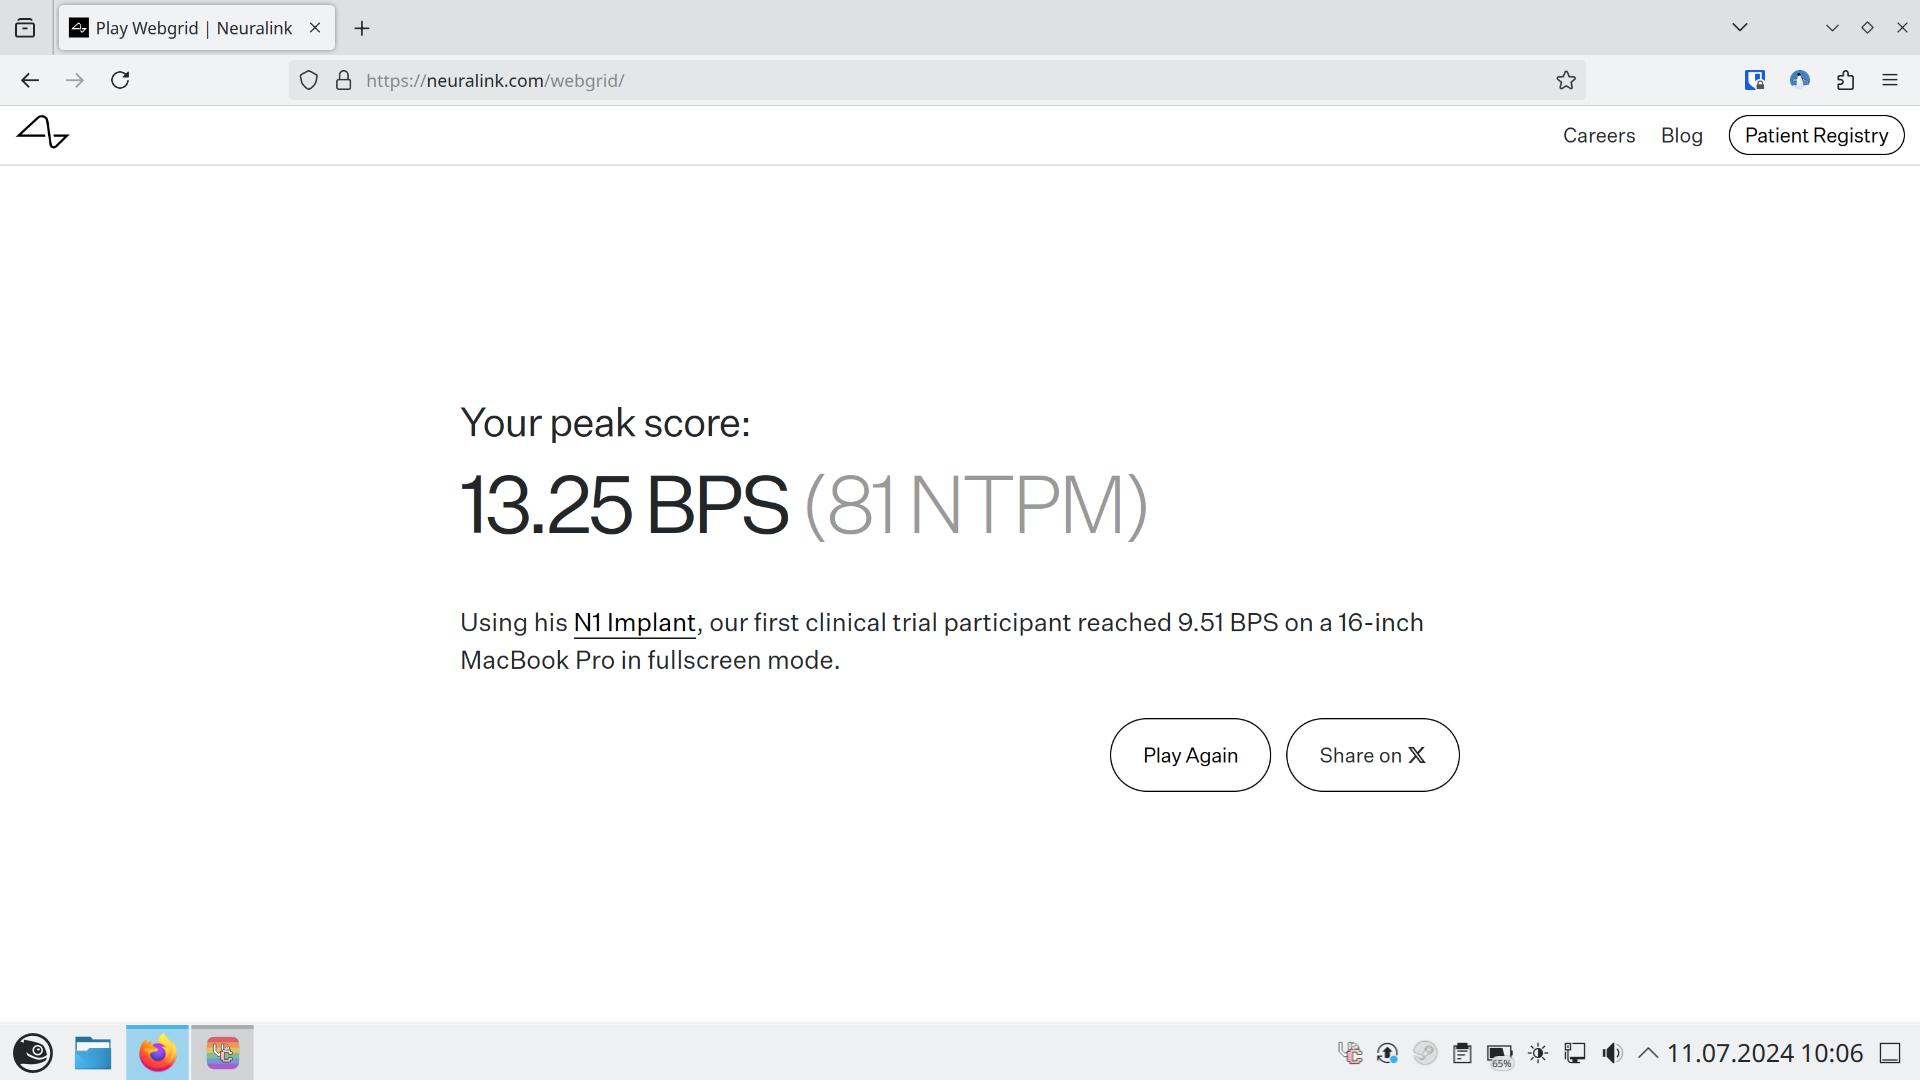
Task: Open the software updates tray icon
Action: click(1387, 1053)
